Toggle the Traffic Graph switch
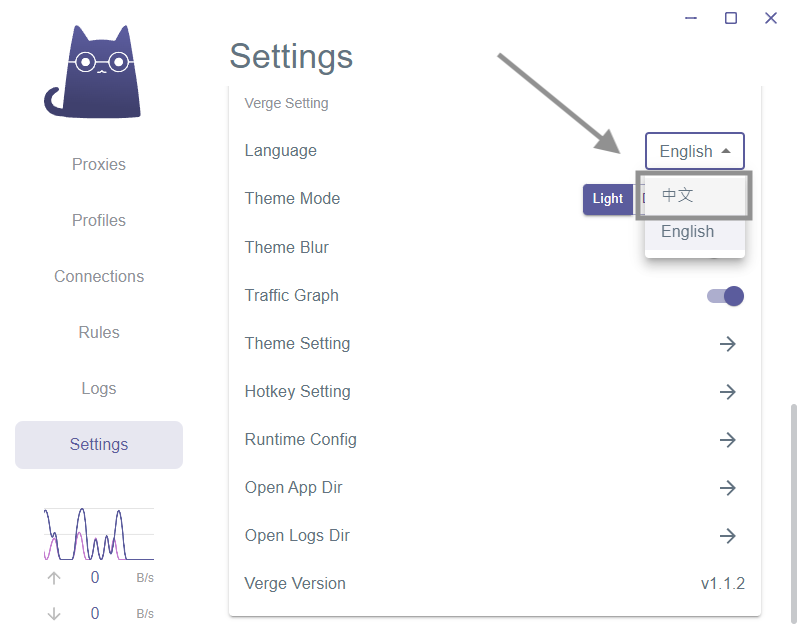Viewport: 797px width, 631px height. tap(725, 296)
